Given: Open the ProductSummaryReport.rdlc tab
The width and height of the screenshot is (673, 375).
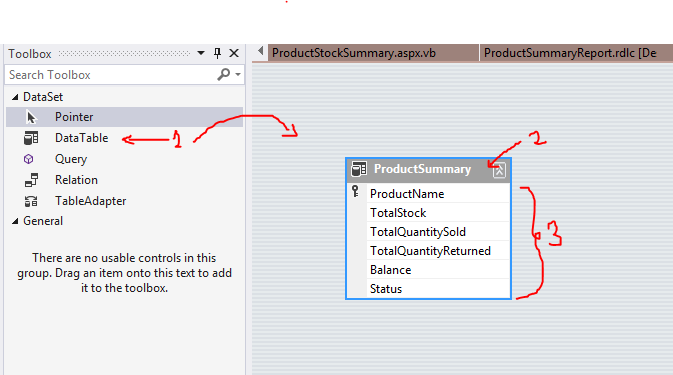Looking at the screenshot, I should (x=576, y=53).
